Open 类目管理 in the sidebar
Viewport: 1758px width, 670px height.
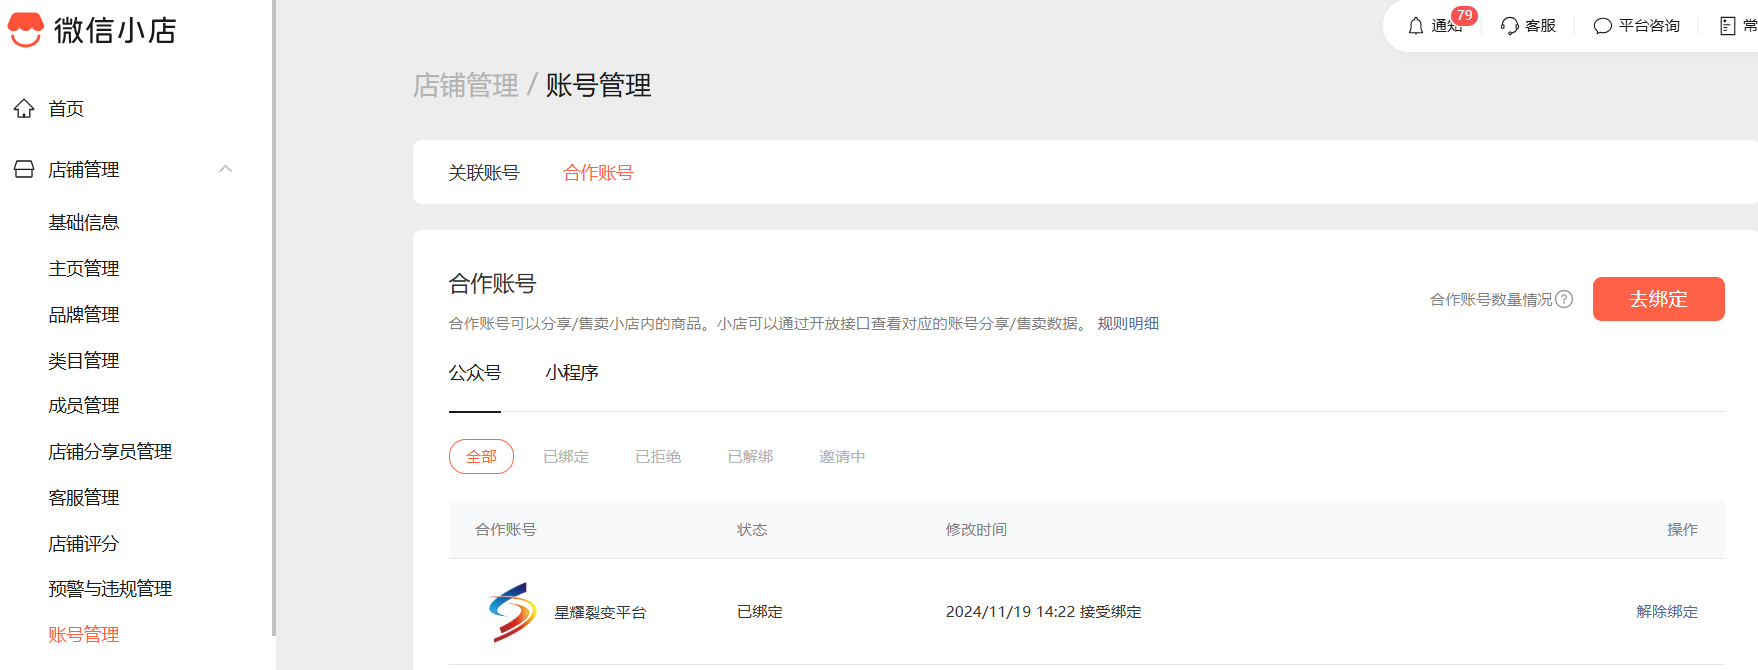[84, 360]
